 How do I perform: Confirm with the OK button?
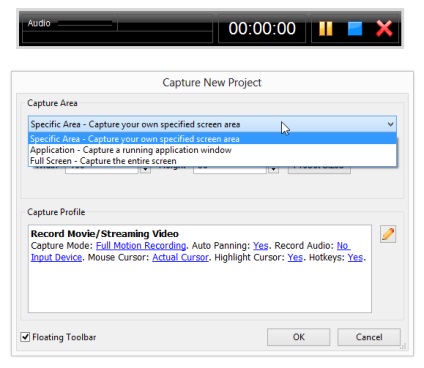point(298,337)
